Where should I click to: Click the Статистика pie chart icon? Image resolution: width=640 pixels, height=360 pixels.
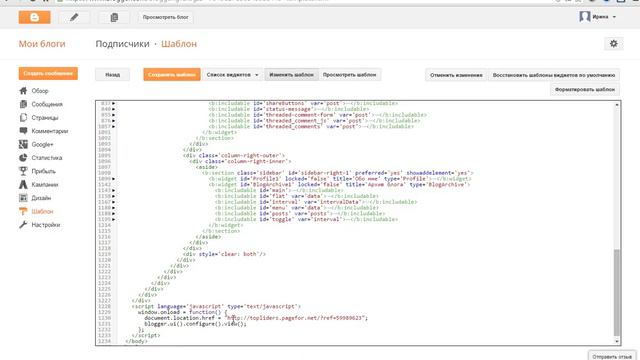pos(23,158)
